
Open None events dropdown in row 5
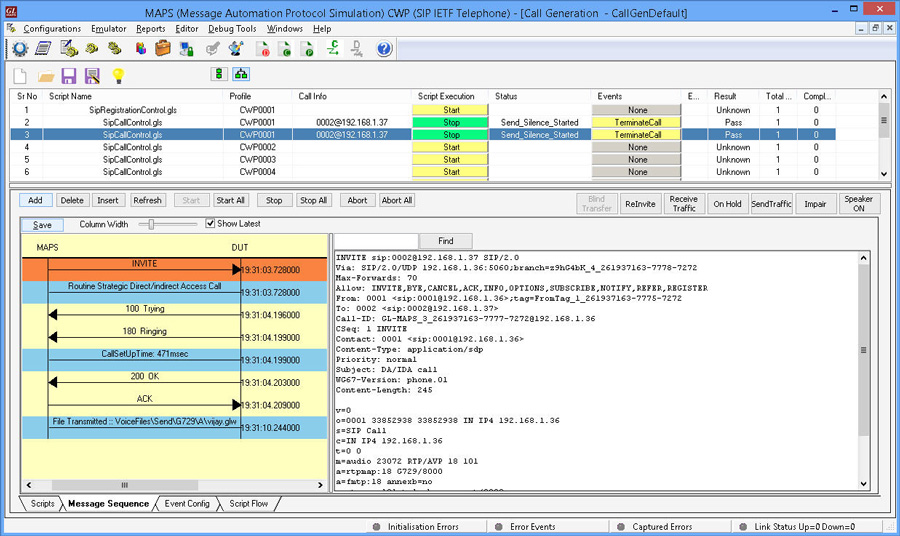point(637,160)
